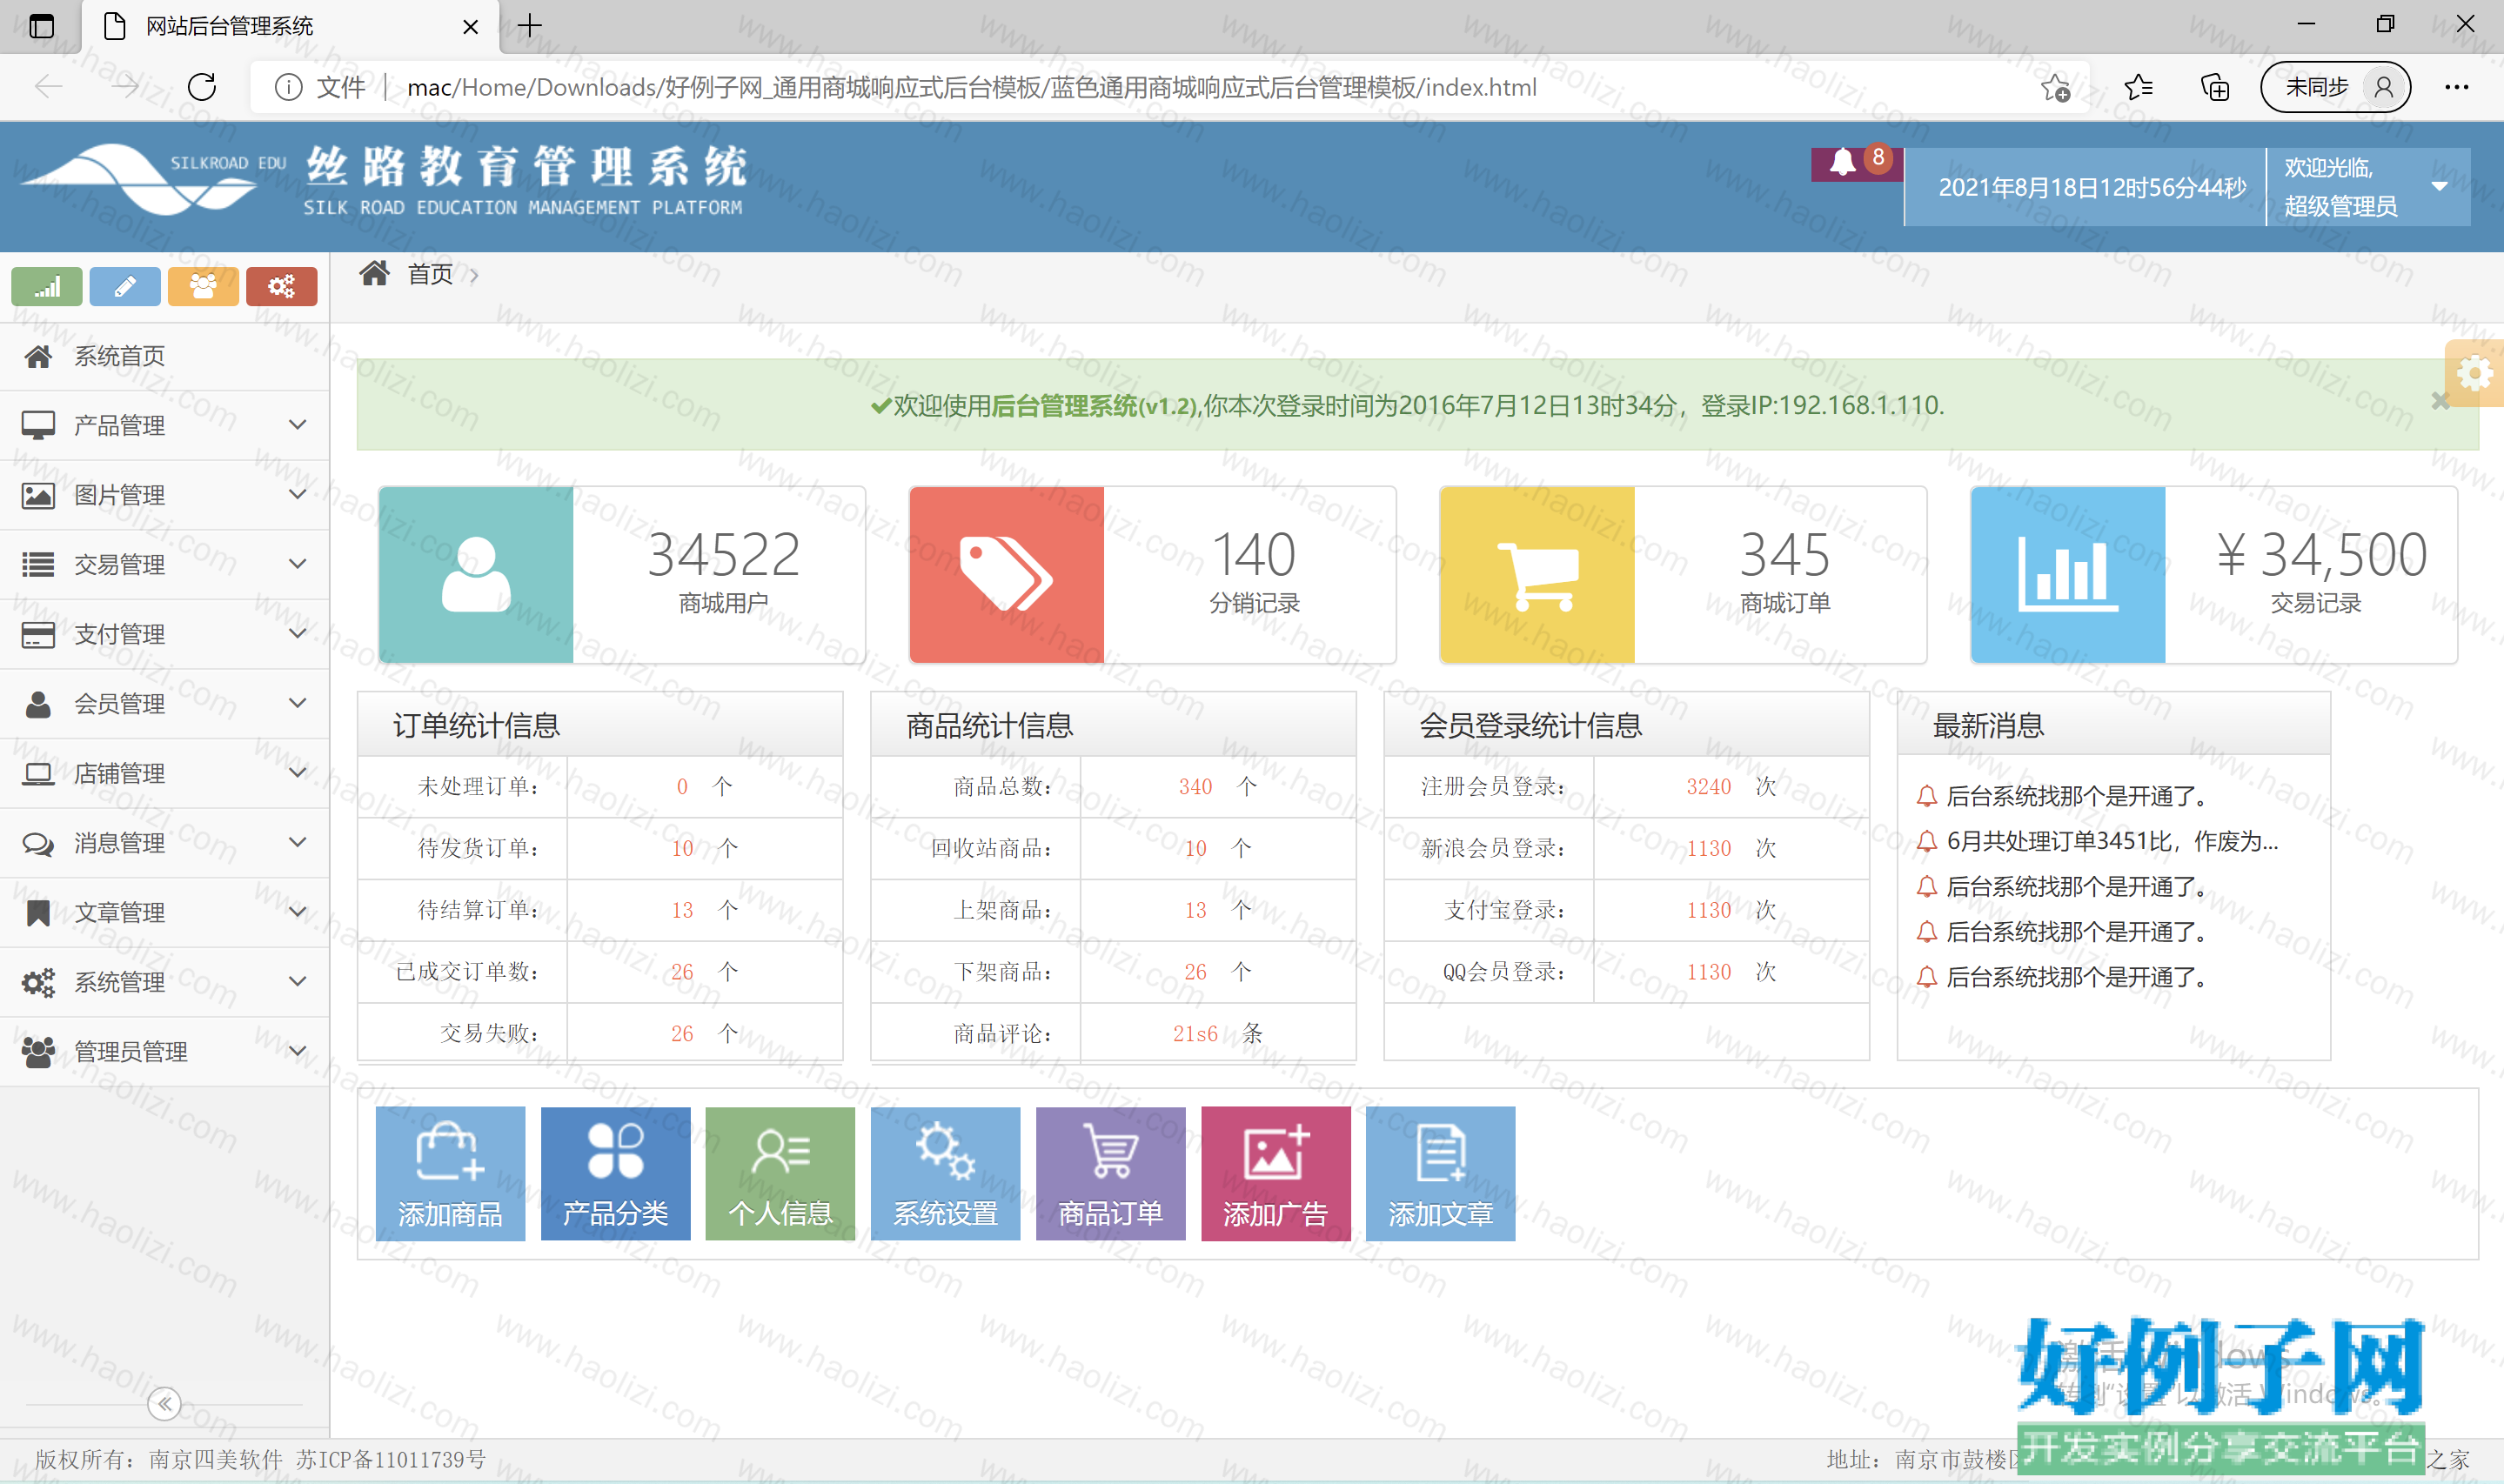
Task: Collapse the sidebar with double-arrow button
Action: 164,1404
